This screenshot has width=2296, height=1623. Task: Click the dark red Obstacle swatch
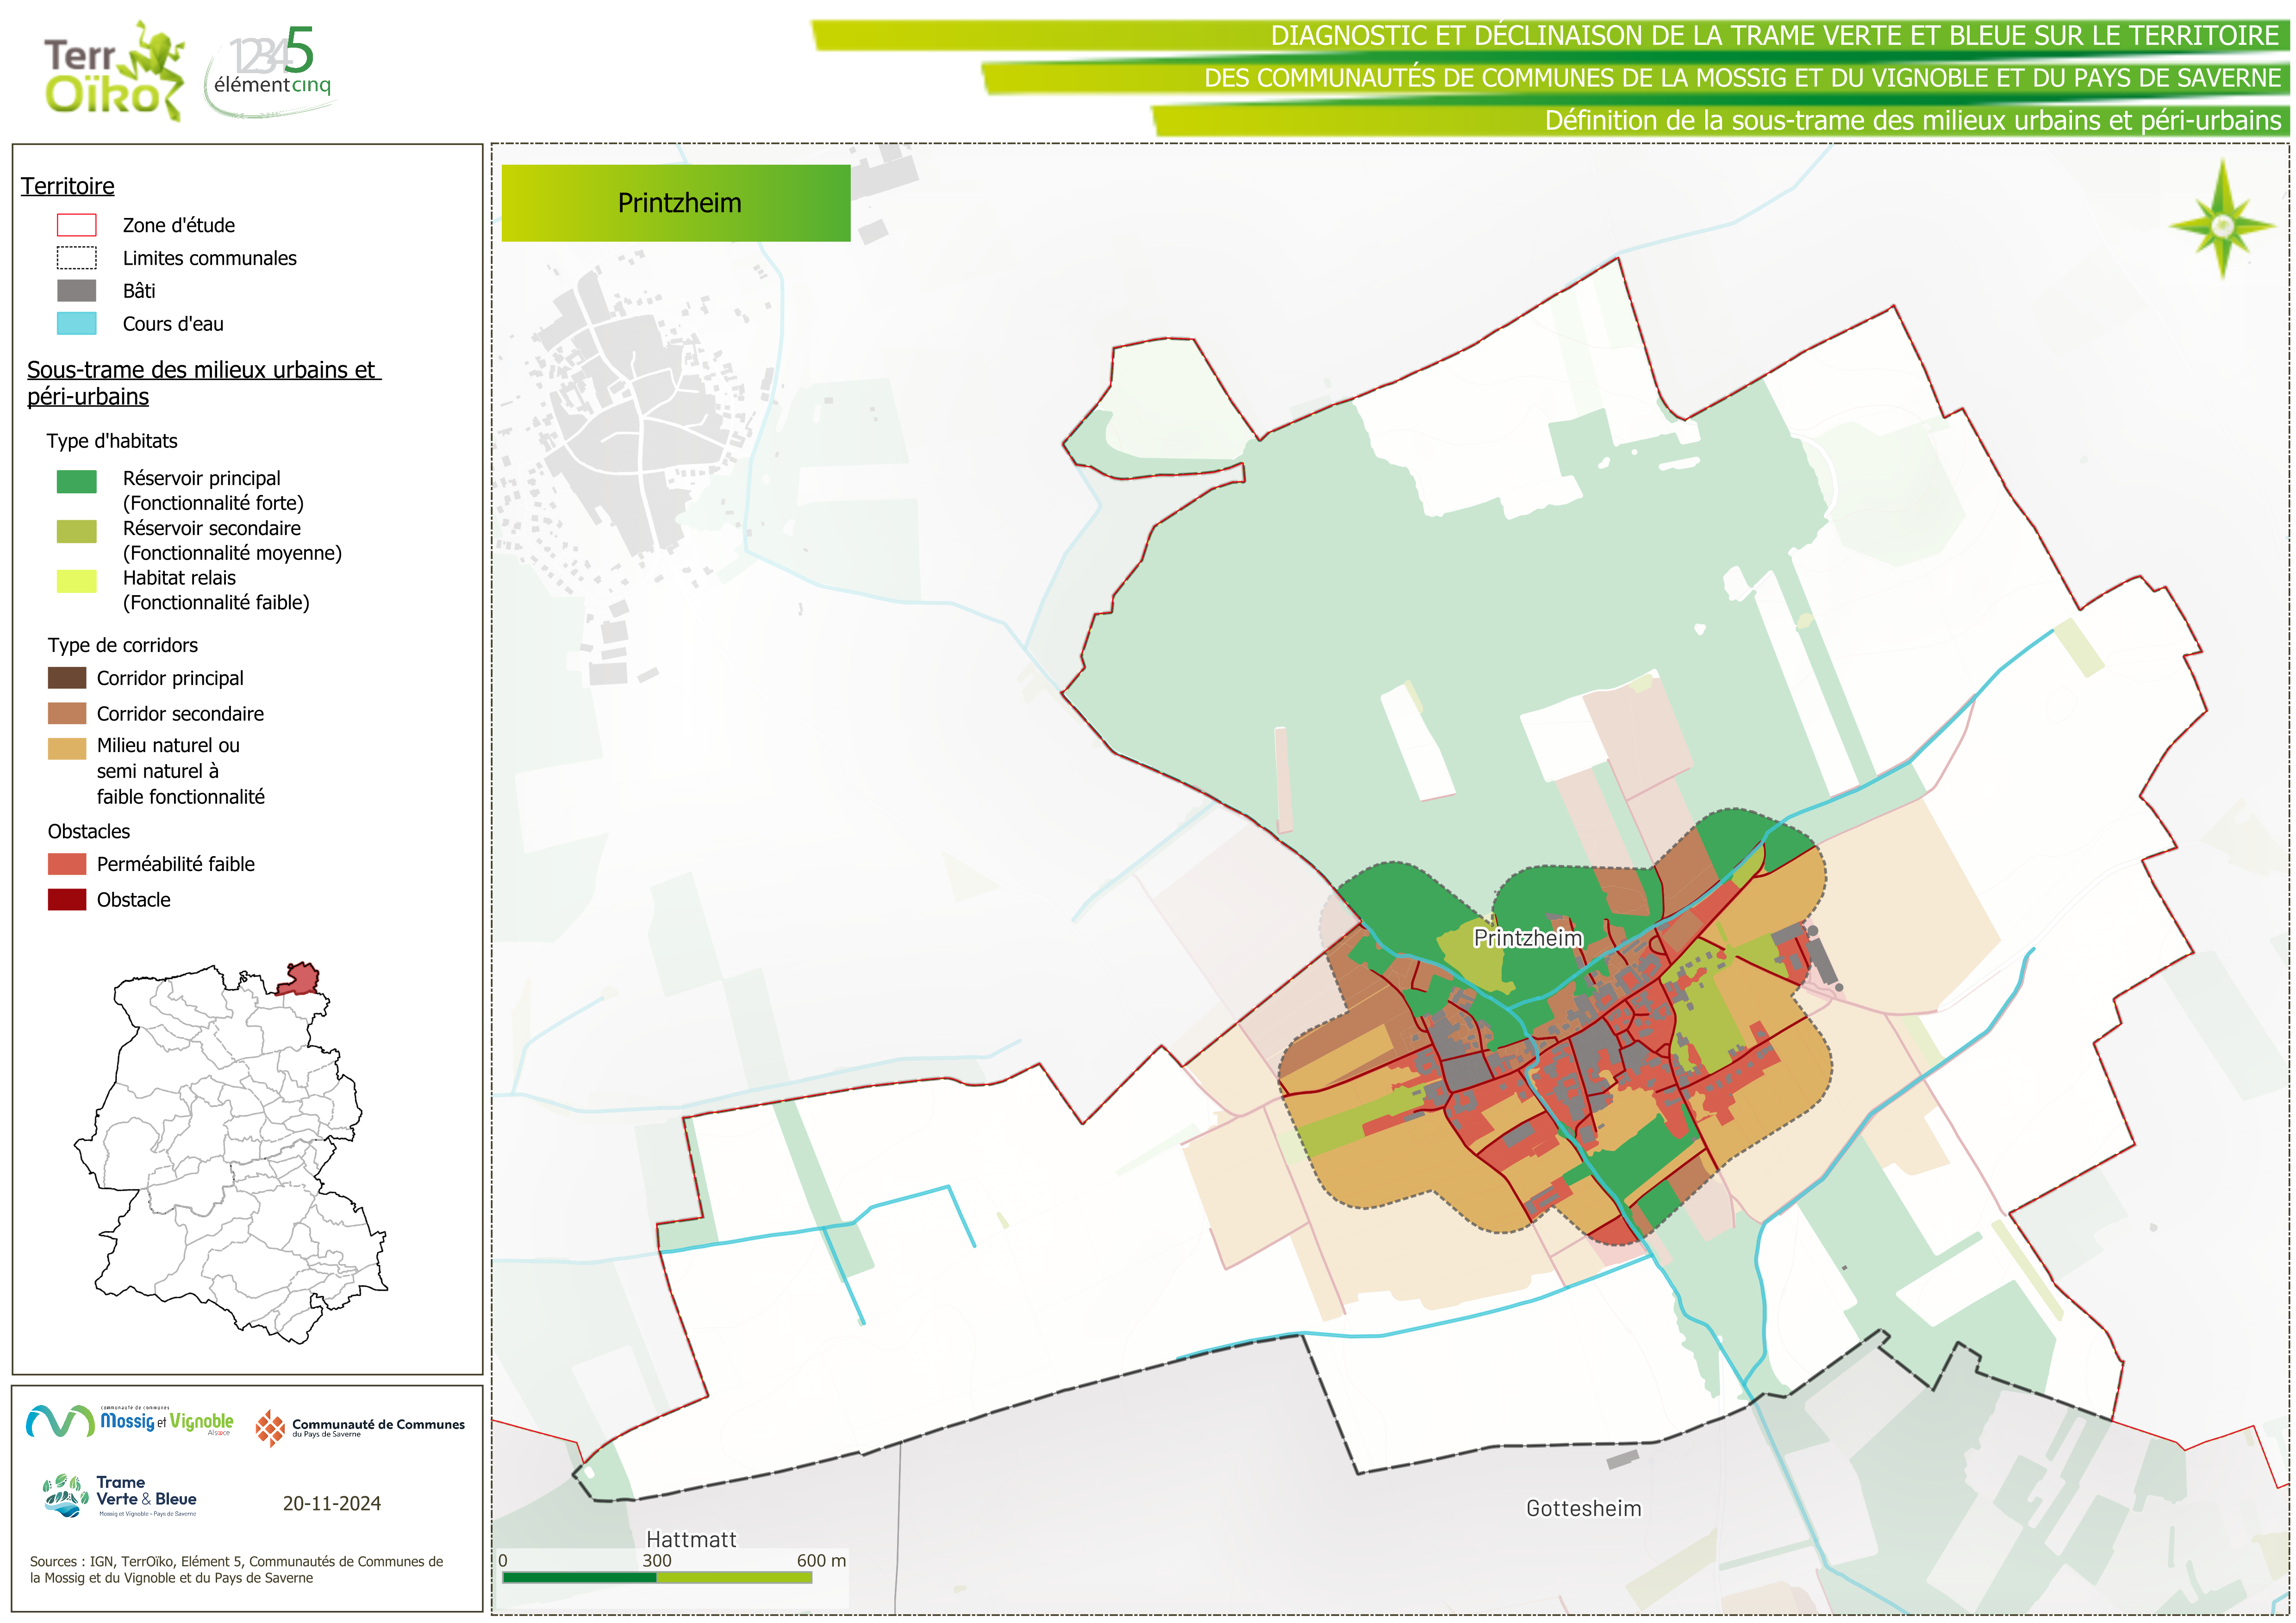67,899
